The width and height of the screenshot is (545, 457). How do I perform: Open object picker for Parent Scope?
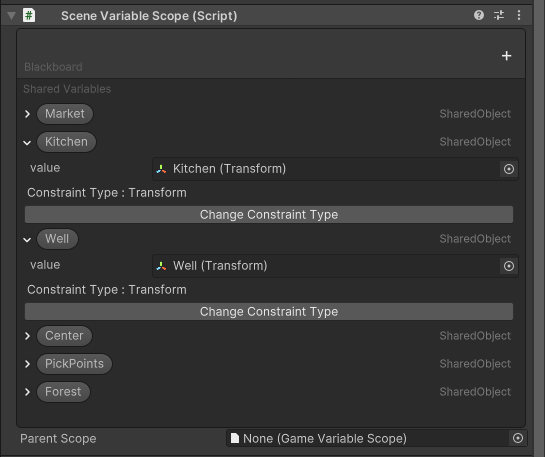tap(518, 438)
